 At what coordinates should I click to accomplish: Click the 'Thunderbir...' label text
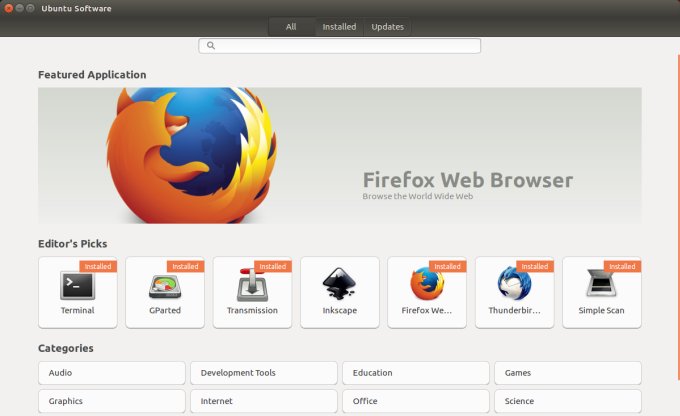pyautogui.click(x=514, y=311)
